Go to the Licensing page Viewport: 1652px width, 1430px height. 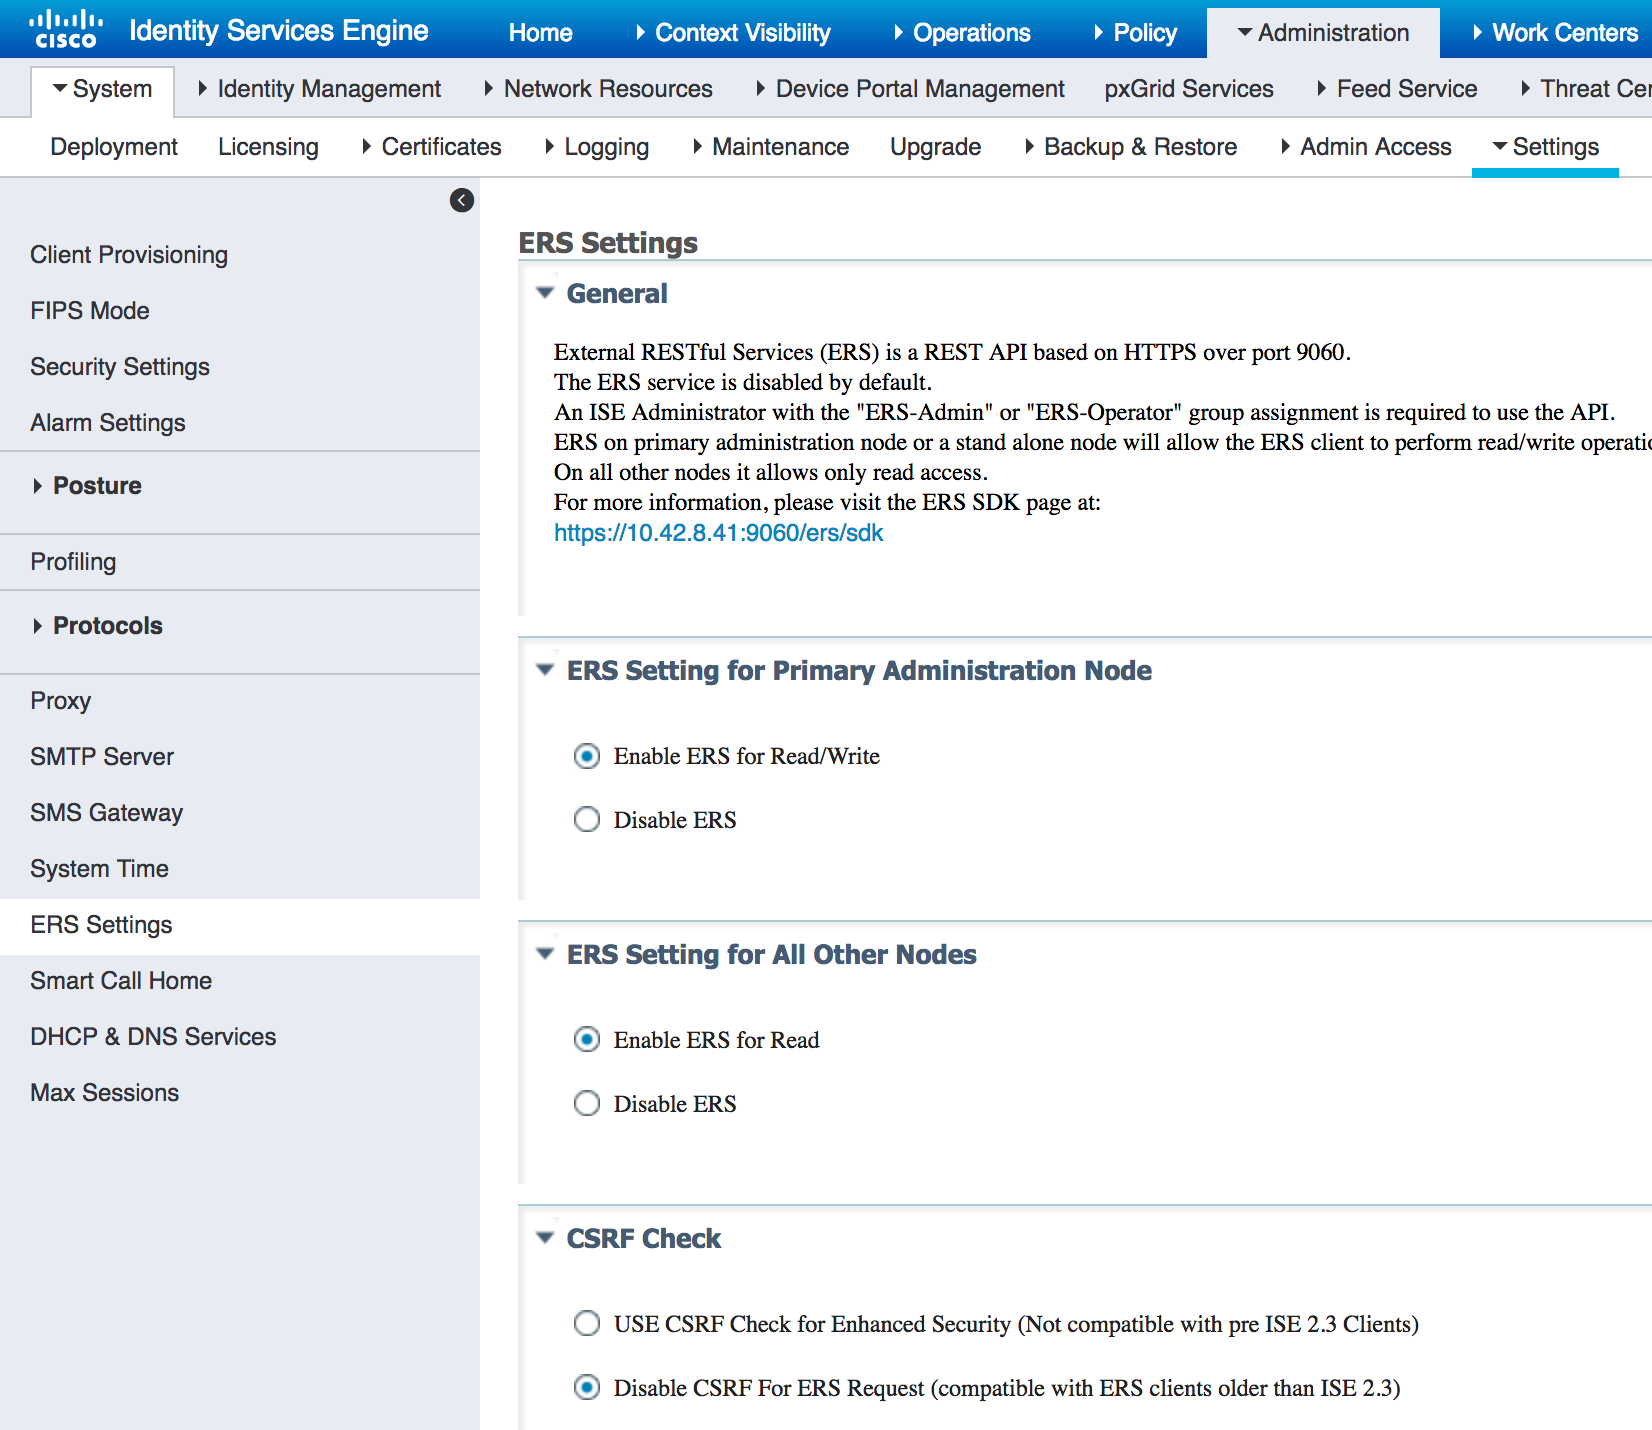point(268,147)
